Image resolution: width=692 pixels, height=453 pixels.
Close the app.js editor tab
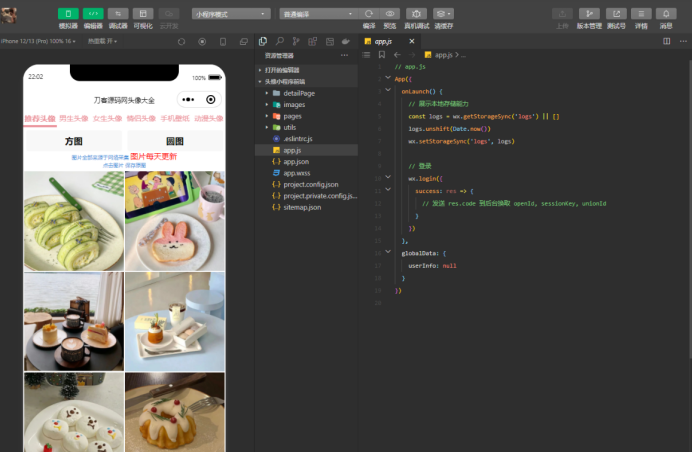pos(412,41)
